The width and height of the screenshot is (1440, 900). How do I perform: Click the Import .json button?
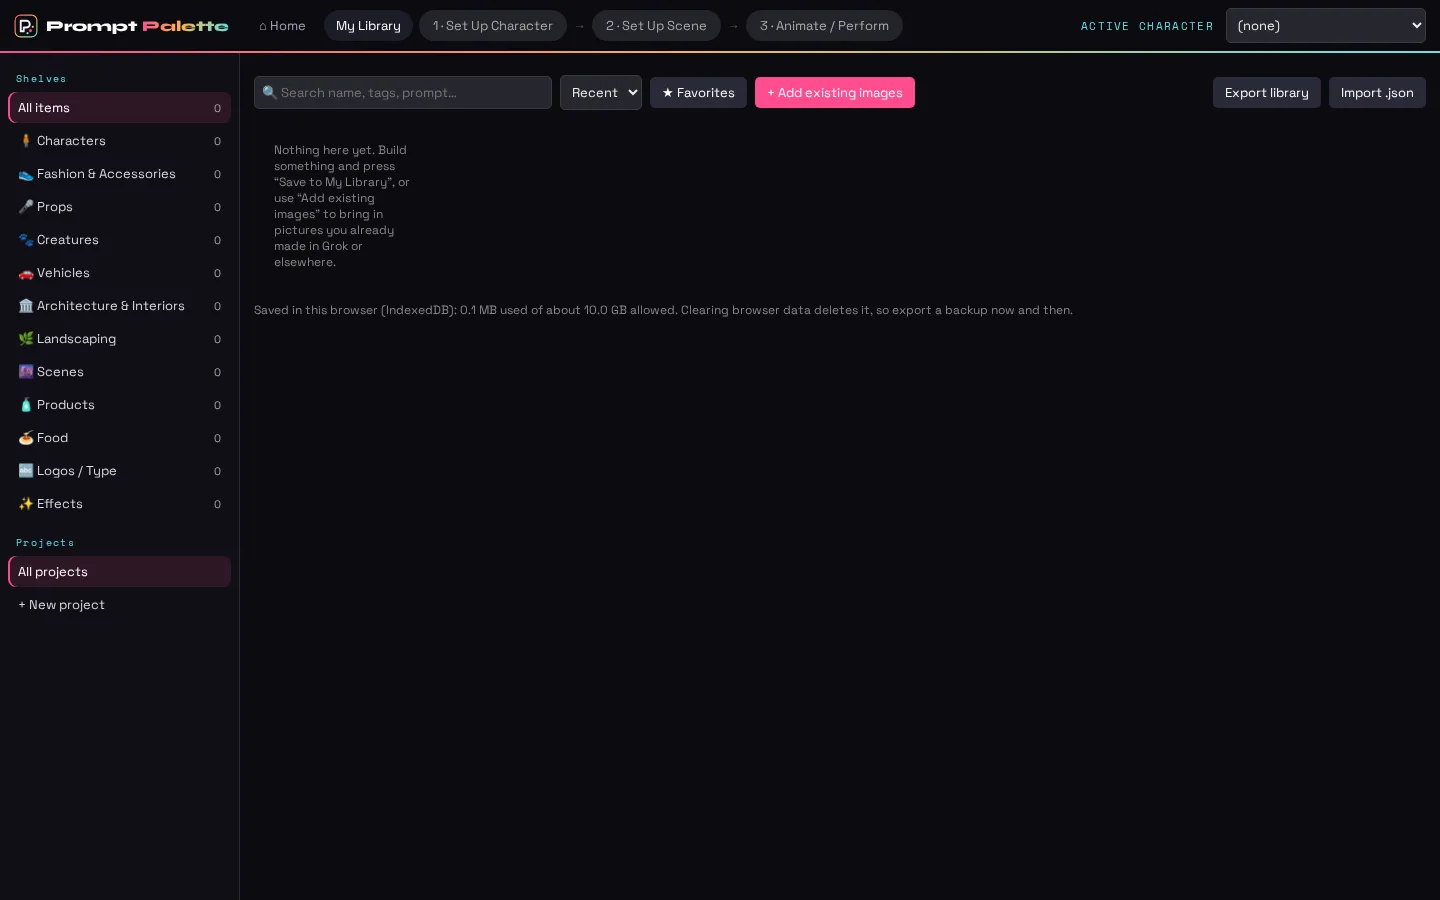pyautogui.click(x=1377, y=93)
